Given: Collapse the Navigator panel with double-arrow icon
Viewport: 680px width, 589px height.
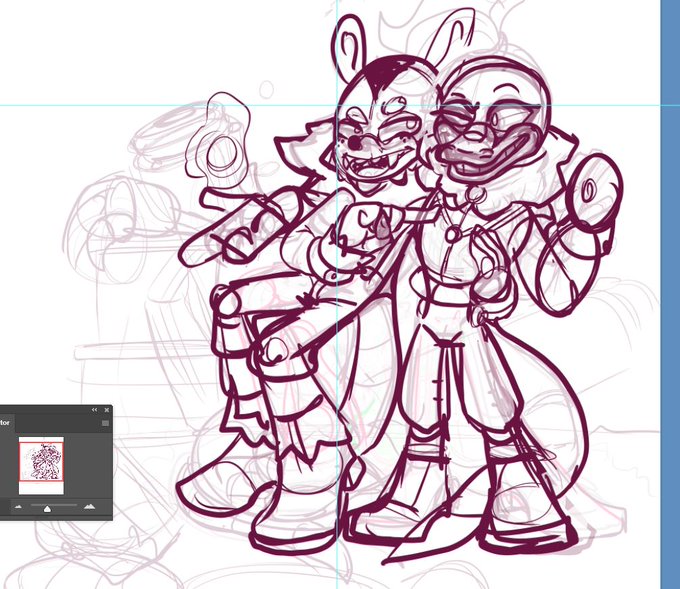Looking at the screenshot, I should pyautogui.click(x=94, y=409).
